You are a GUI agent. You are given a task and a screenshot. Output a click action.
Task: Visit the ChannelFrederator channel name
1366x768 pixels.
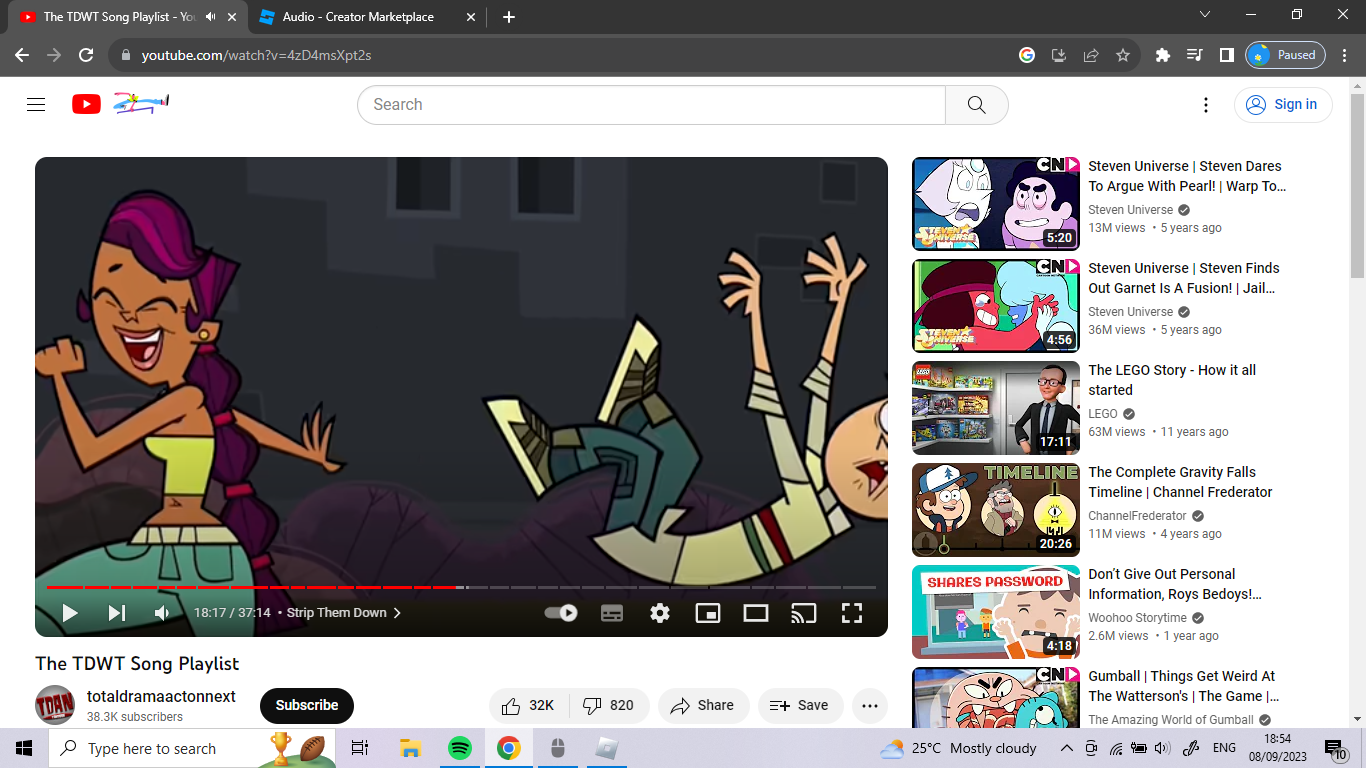1137,516
